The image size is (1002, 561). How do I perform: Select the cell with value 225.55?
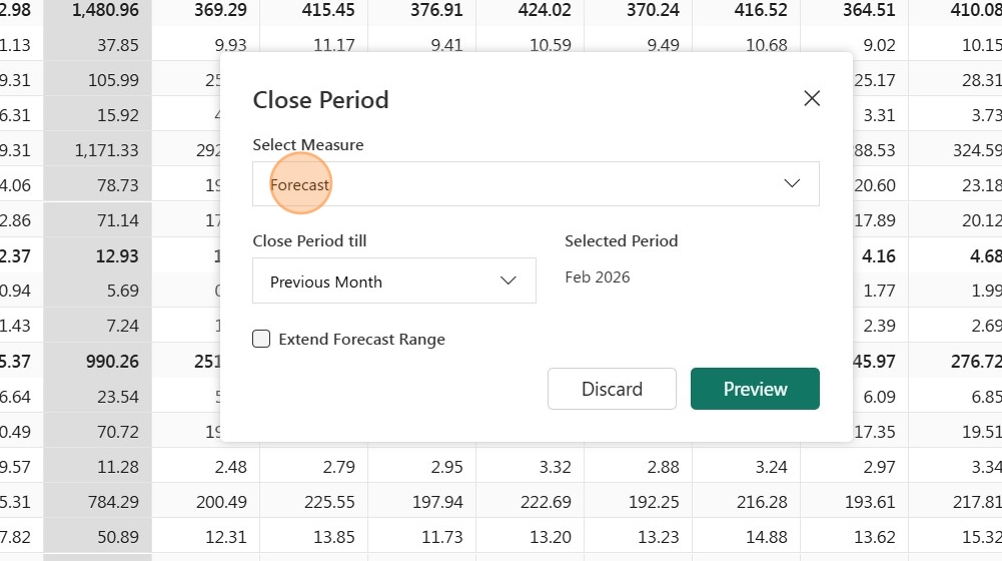click(314, 502)
